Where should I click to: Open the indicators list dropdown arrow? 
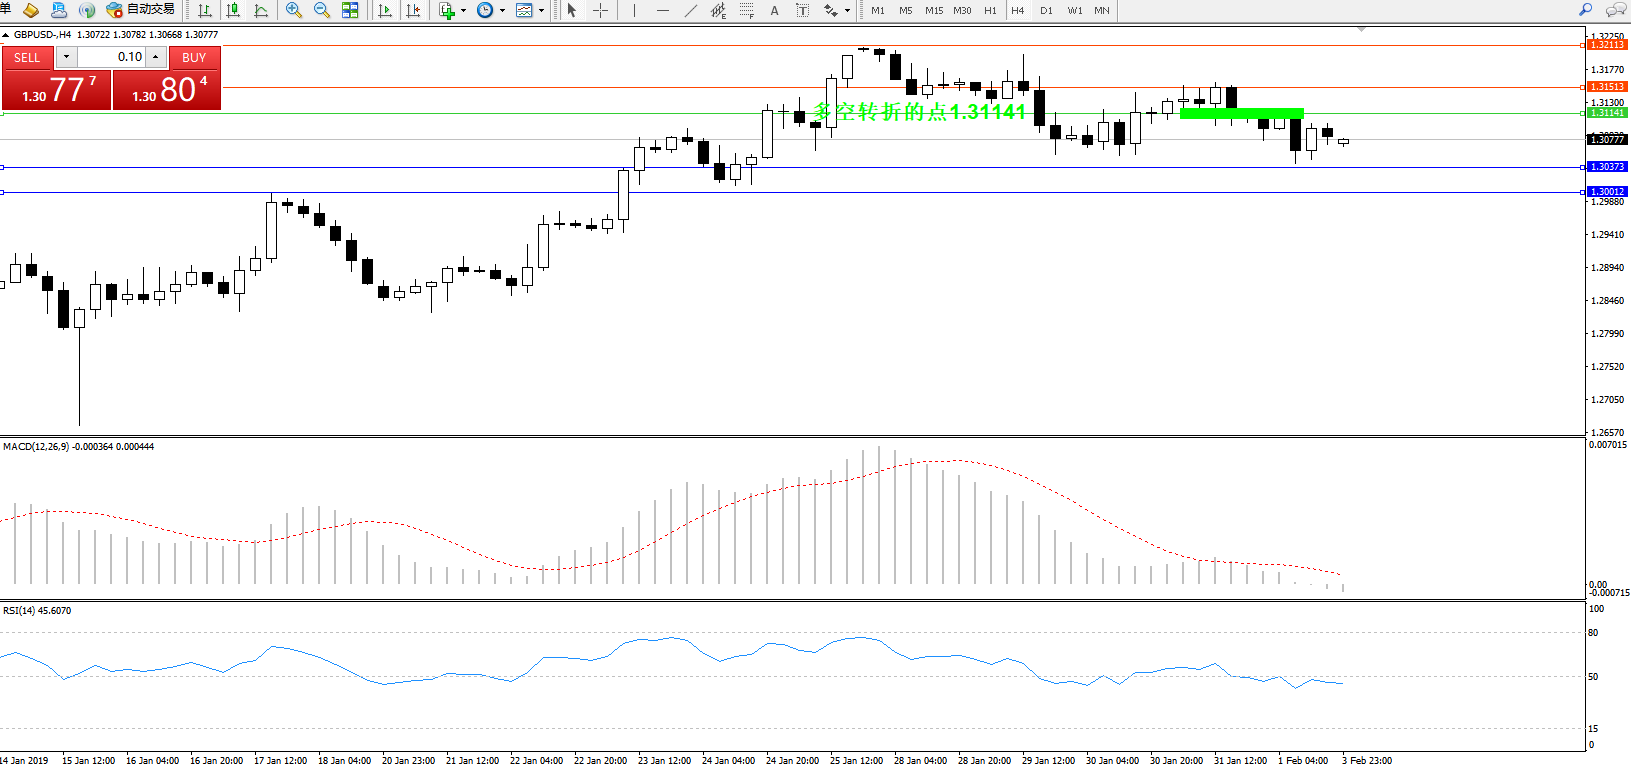463,11
